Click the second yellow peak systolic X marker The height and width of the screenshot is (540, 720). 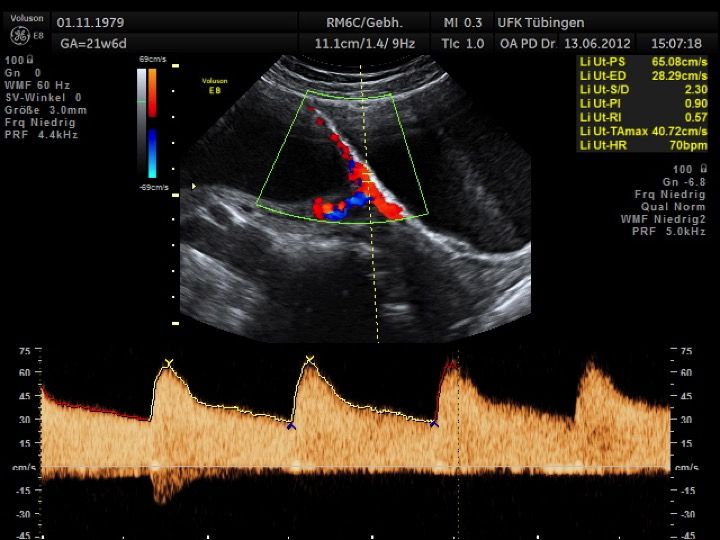[310, 359]
